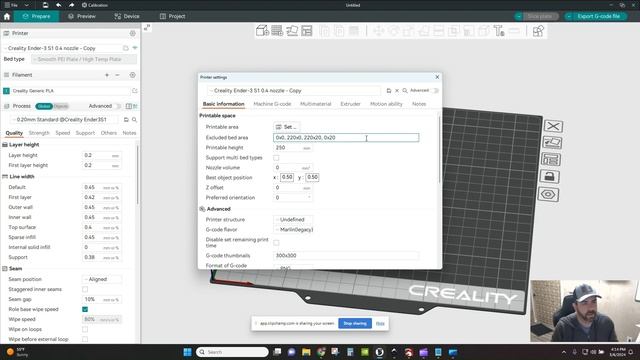Click the filament color swatch numbered 1
The image size is (640, 360).
click(x=6, y=91)
